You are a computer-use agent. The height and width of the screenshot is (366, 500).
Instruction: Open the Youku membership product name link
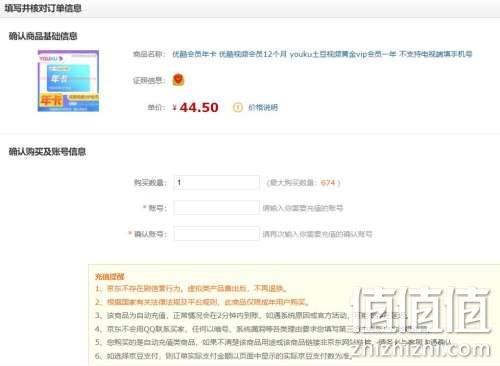(x=322, y=54)
